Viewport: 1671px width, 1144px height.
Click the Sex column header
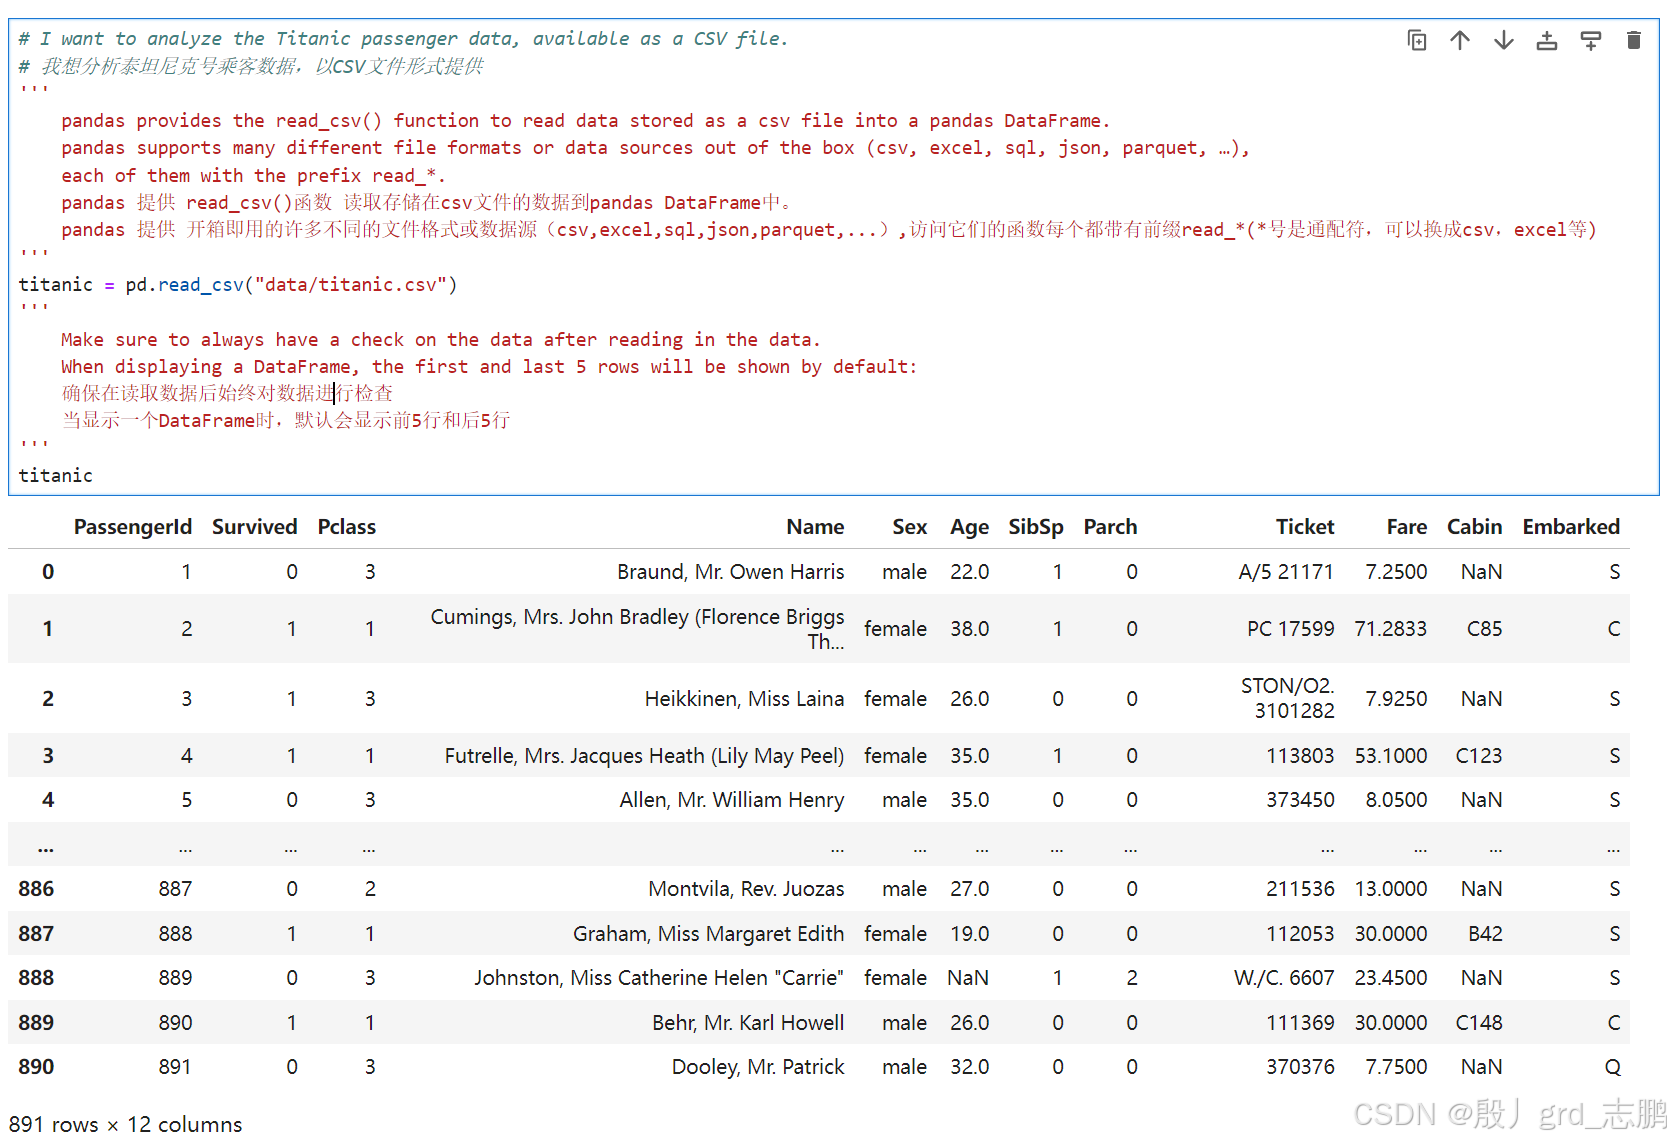(x=910, y=527)
